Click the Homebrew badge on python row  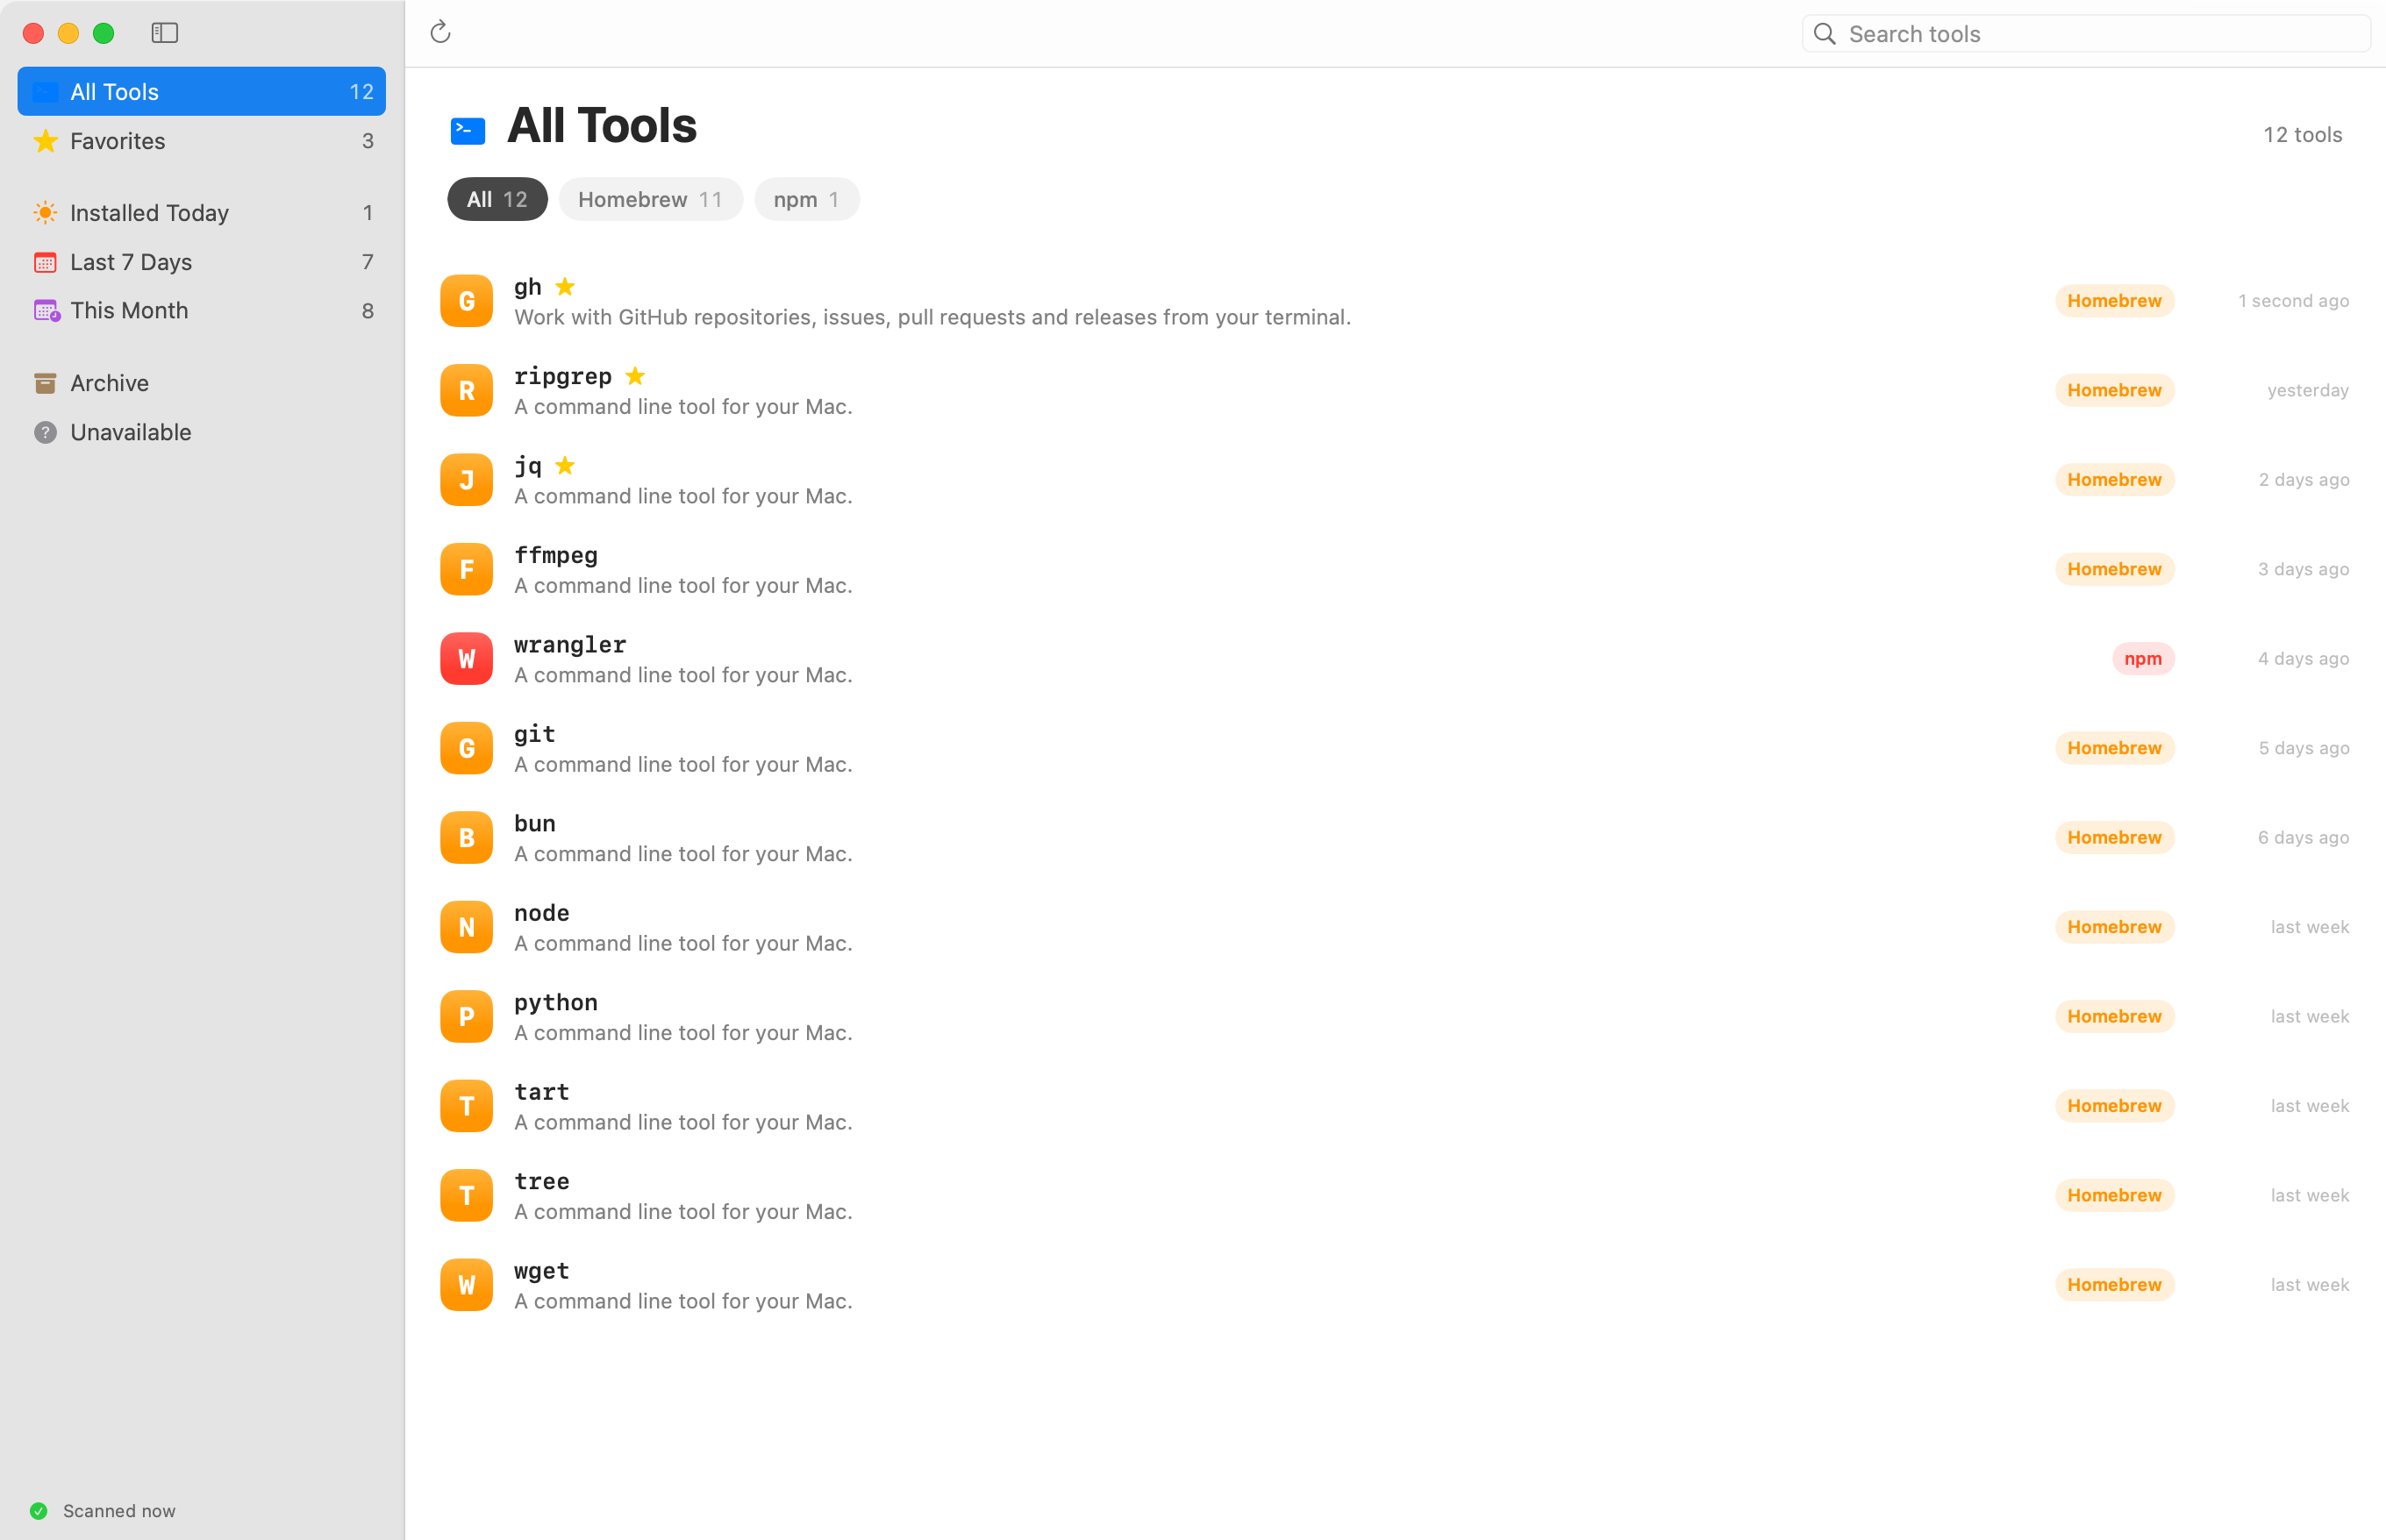2114,1017
